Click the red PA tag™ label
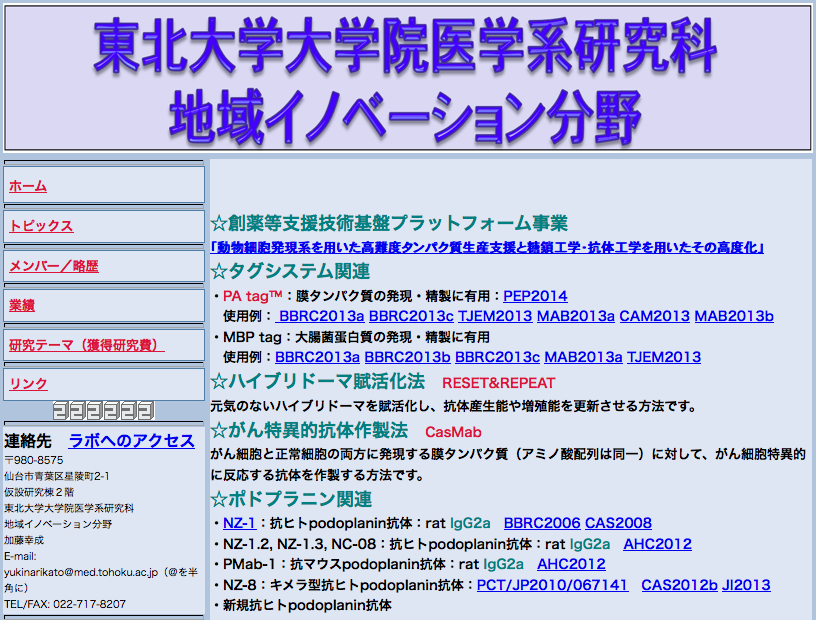Image resolution: width=816 pixels, height=620 pixels. tap(252, 296)
